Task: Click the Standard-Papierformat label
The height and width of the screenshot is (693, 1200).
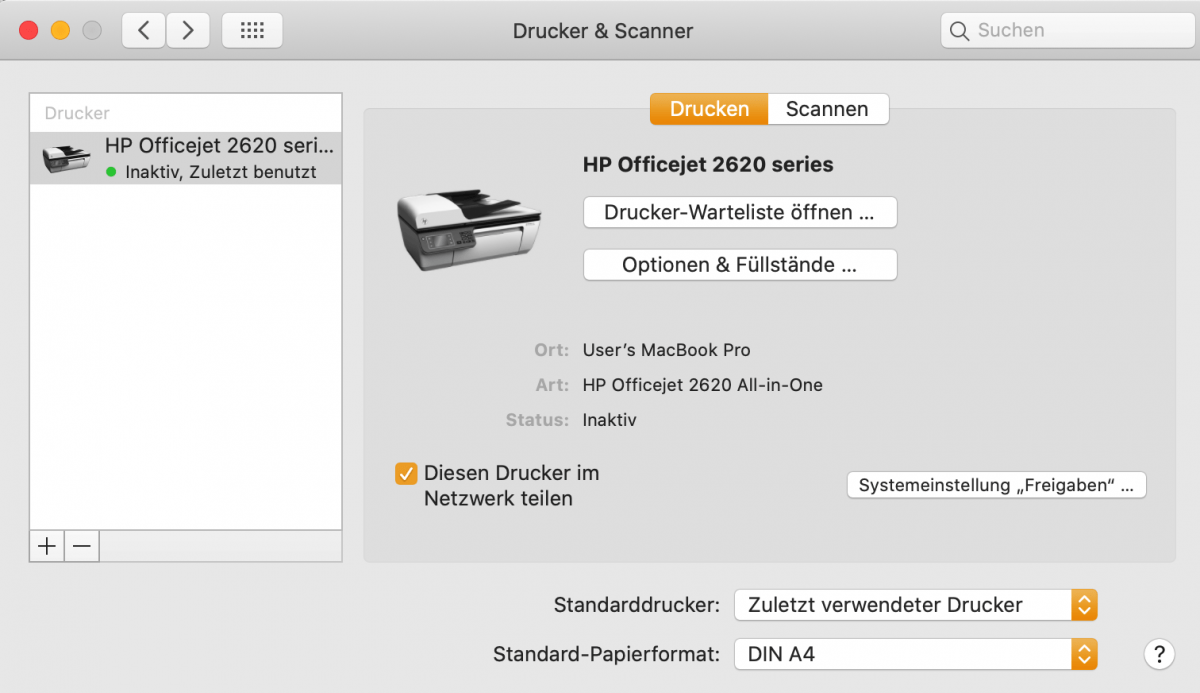Action: pyautogui.click(x=607, y=655)
